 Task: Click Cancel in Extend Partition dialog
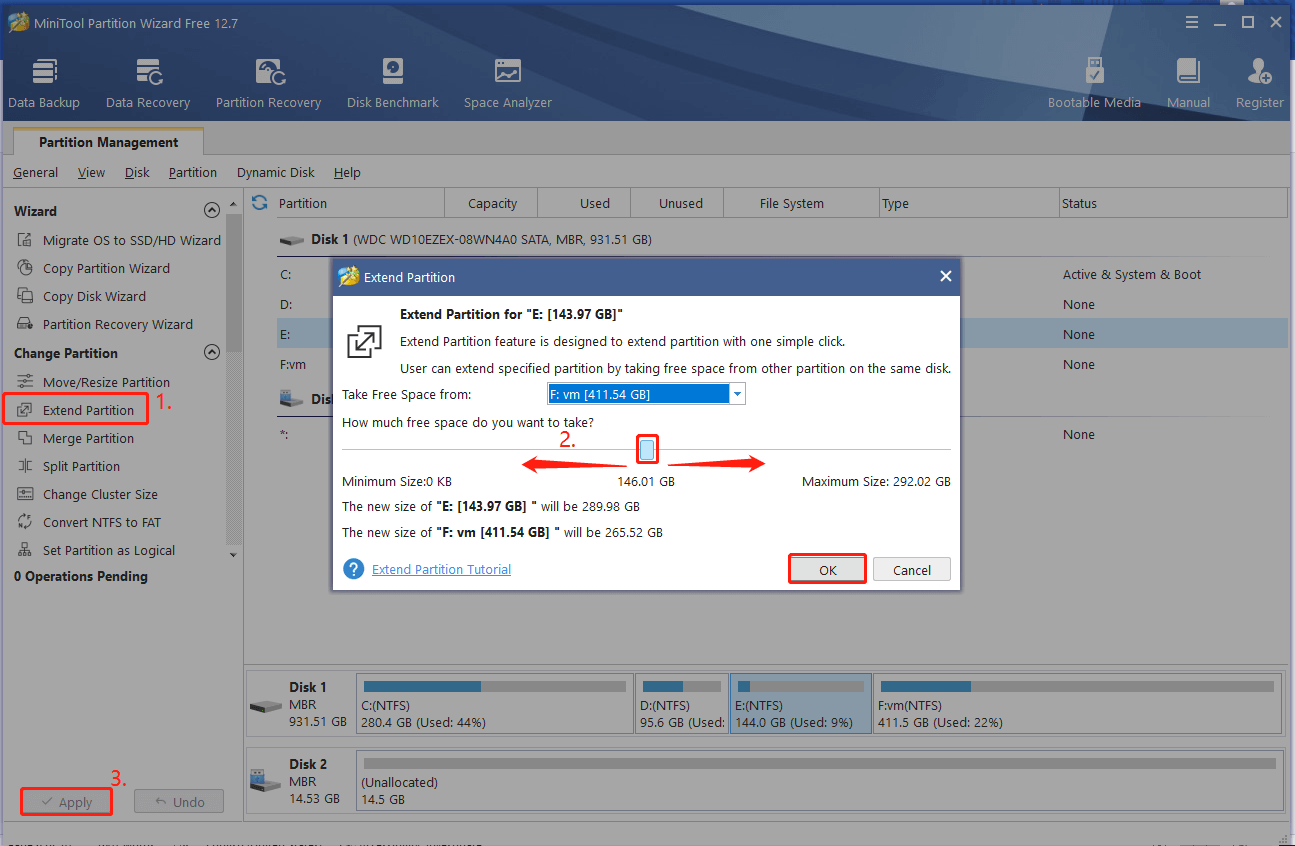click(x=912, y=570)
